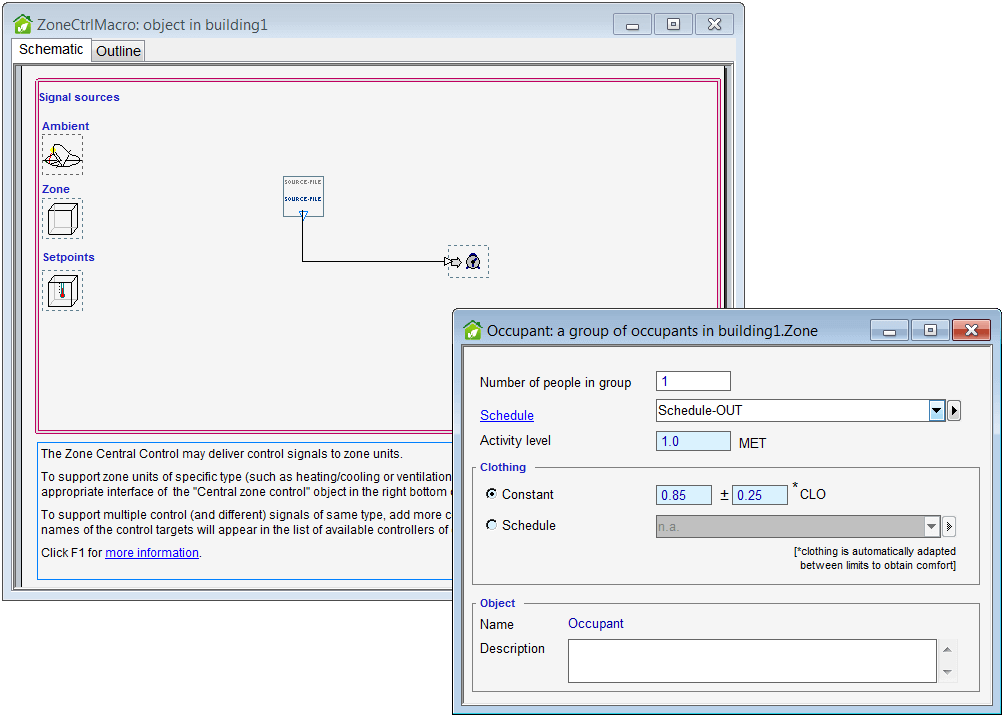The image size is (1005, 718).
Task: Select the Zone cube icon
Action: pos(62,218)
